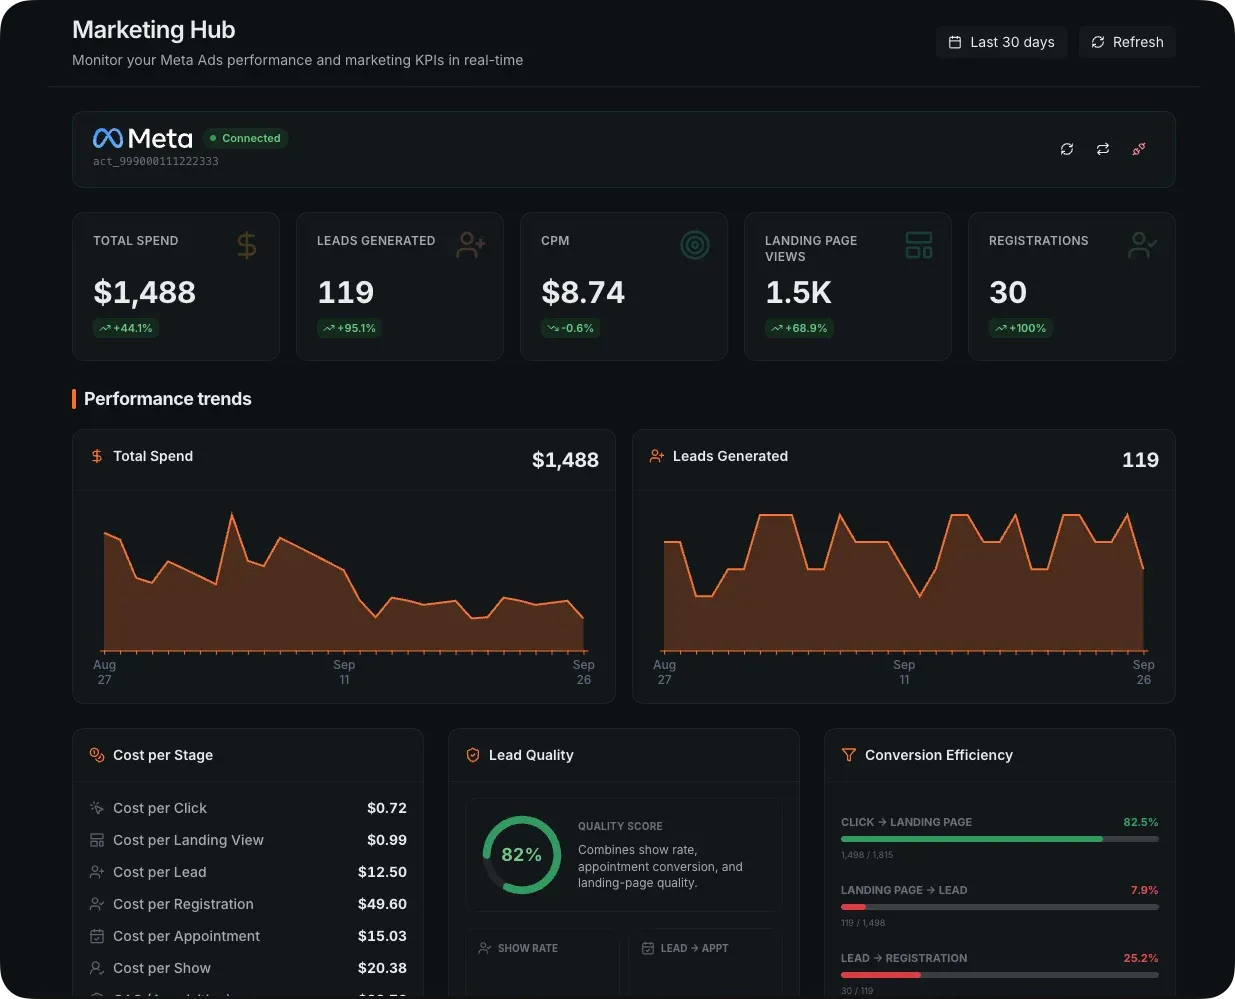Viewport: 1235px width, 999px height.
Task: Click the user-plus icon in Leads Generated chart header
Action: [x=657, y=456]
